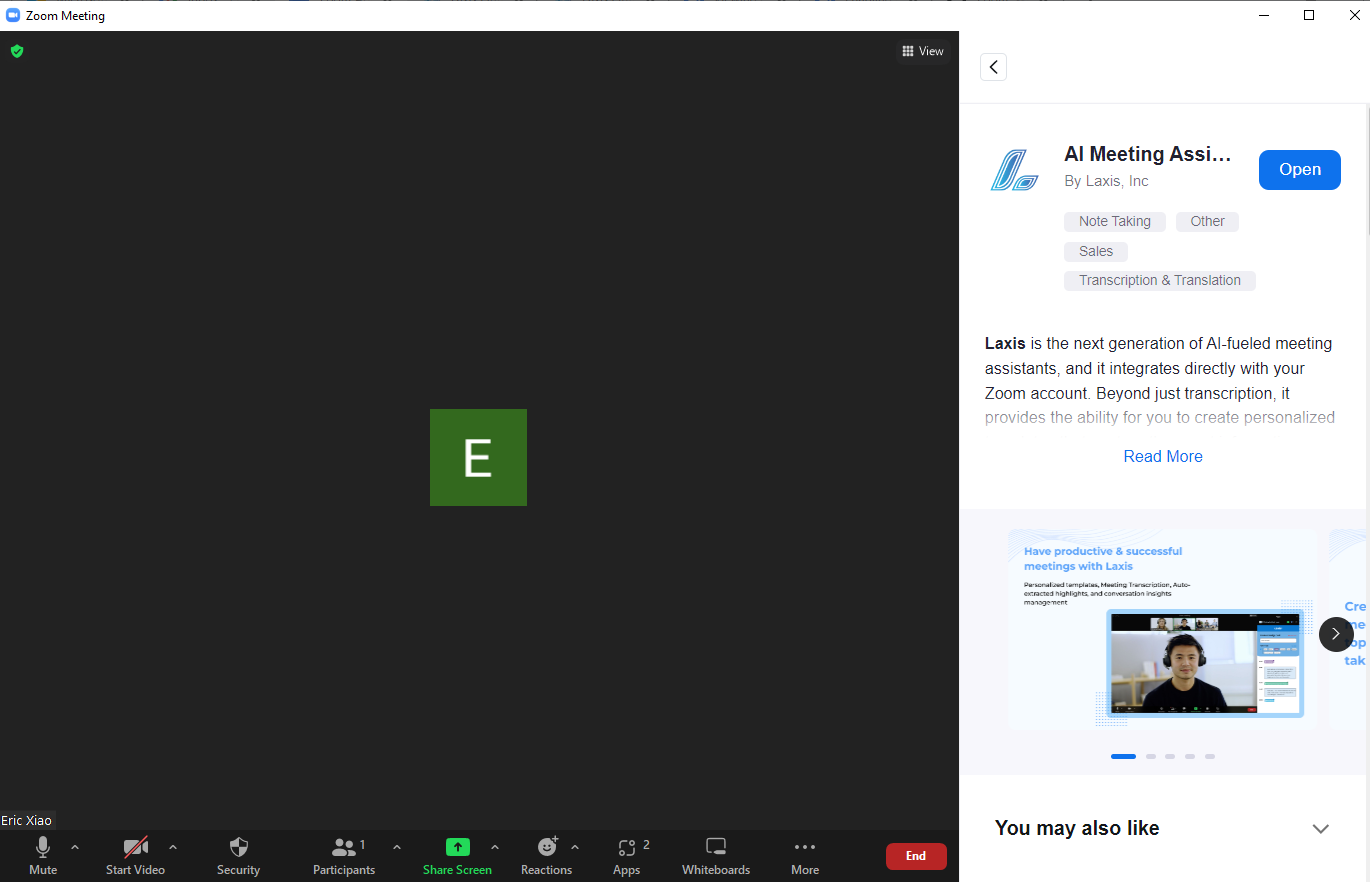This screenshot has width=1370, height=882.
Task: Select Sales category tag
Action: 1096,252
